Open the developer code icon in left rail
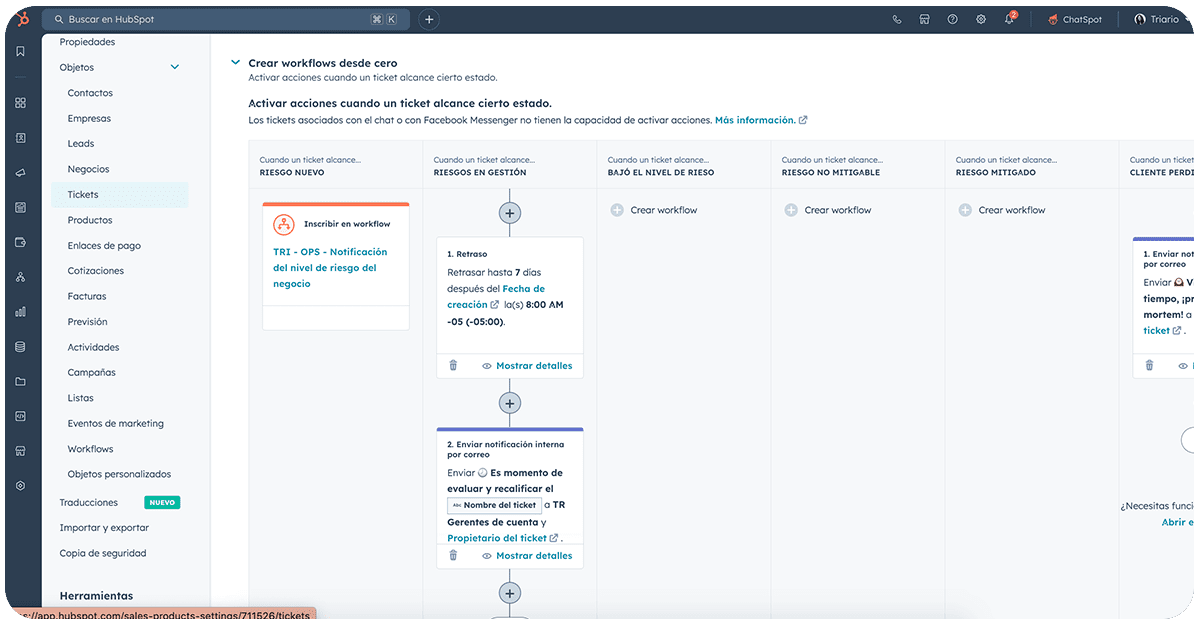Image resolution: width=1200 pixels, height=625 pixels. [21, 416]
